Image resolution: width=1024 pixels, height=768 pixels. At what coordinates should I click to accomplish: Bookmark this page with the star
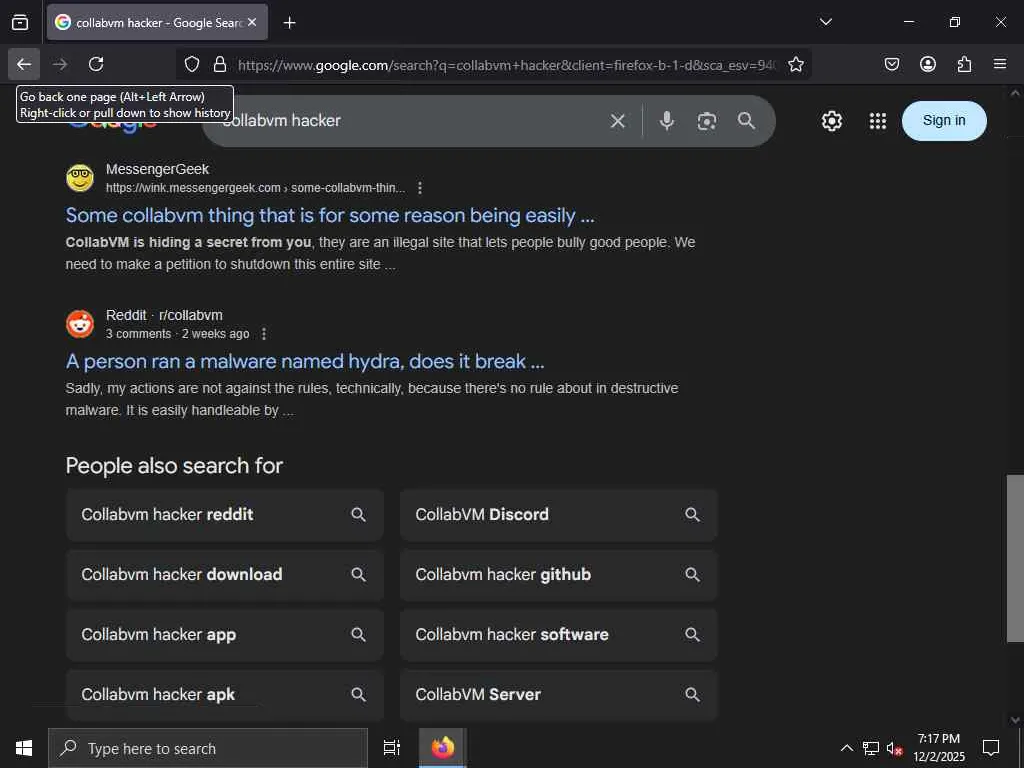(x=795, y=64)
